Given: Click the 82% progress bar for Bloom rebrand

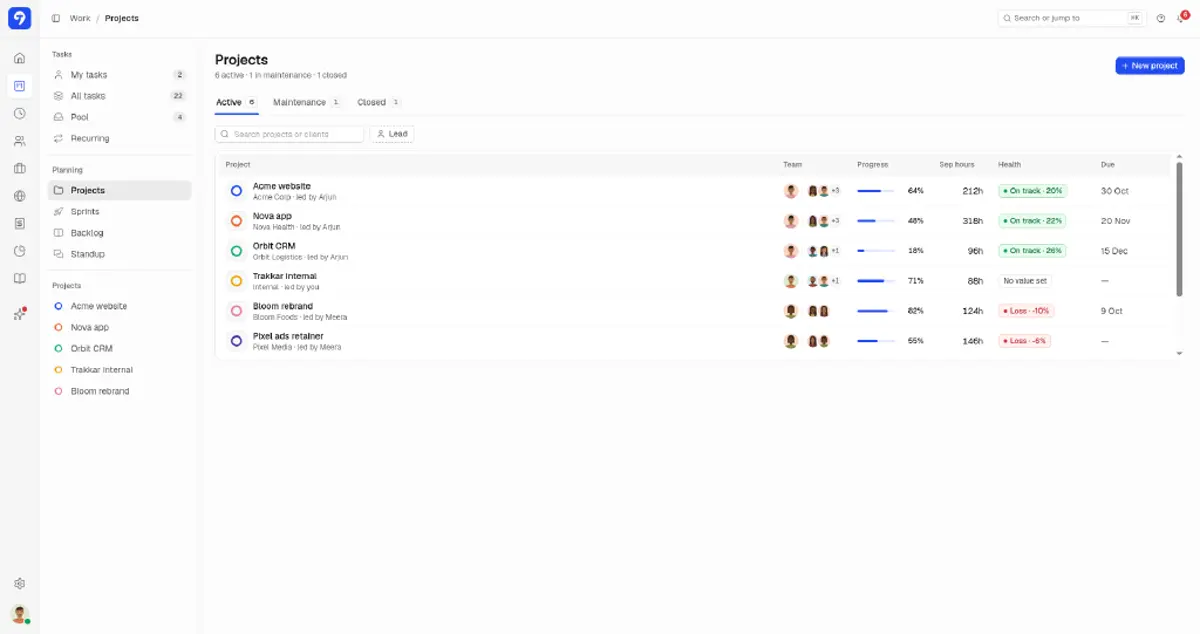Looking at the screenshot, I should tap(876, 311).
